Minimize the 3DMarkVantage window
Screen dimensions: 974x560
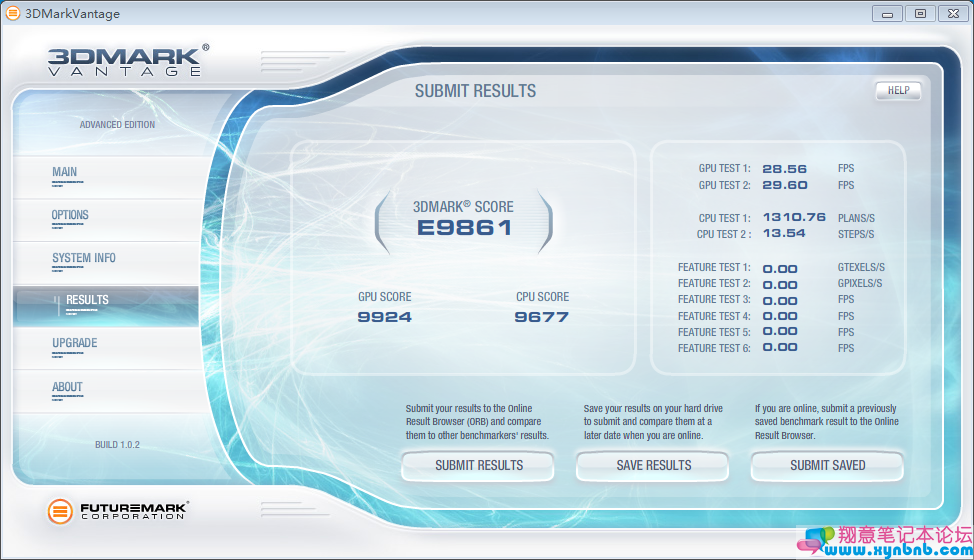(887, 14)
